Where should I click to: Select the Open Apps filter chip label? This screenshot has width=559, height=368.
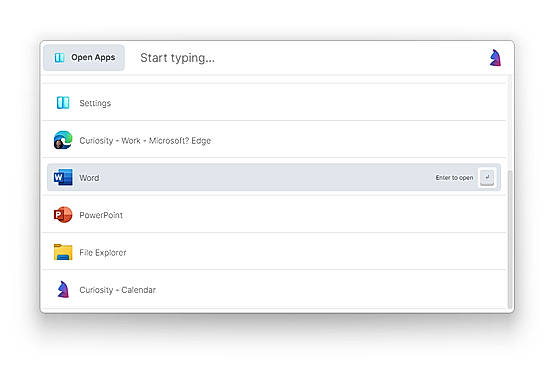pos(93,57)
